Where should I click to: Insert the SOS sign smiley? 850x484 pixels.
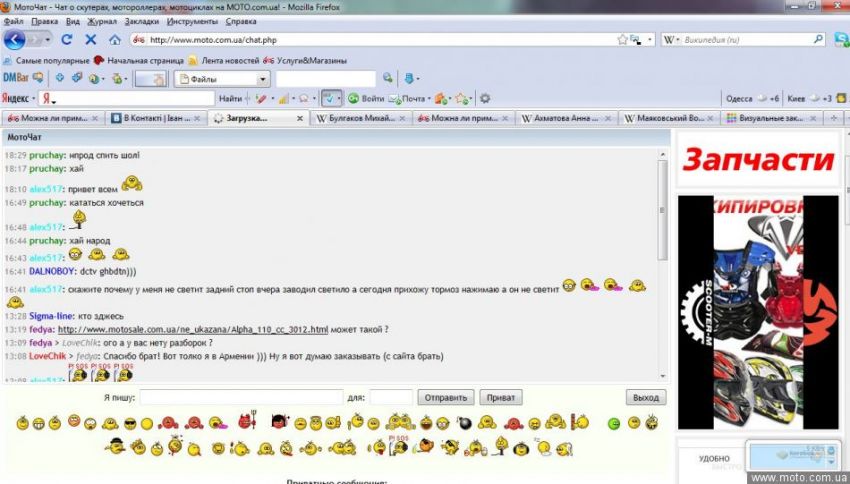(398, 445)
